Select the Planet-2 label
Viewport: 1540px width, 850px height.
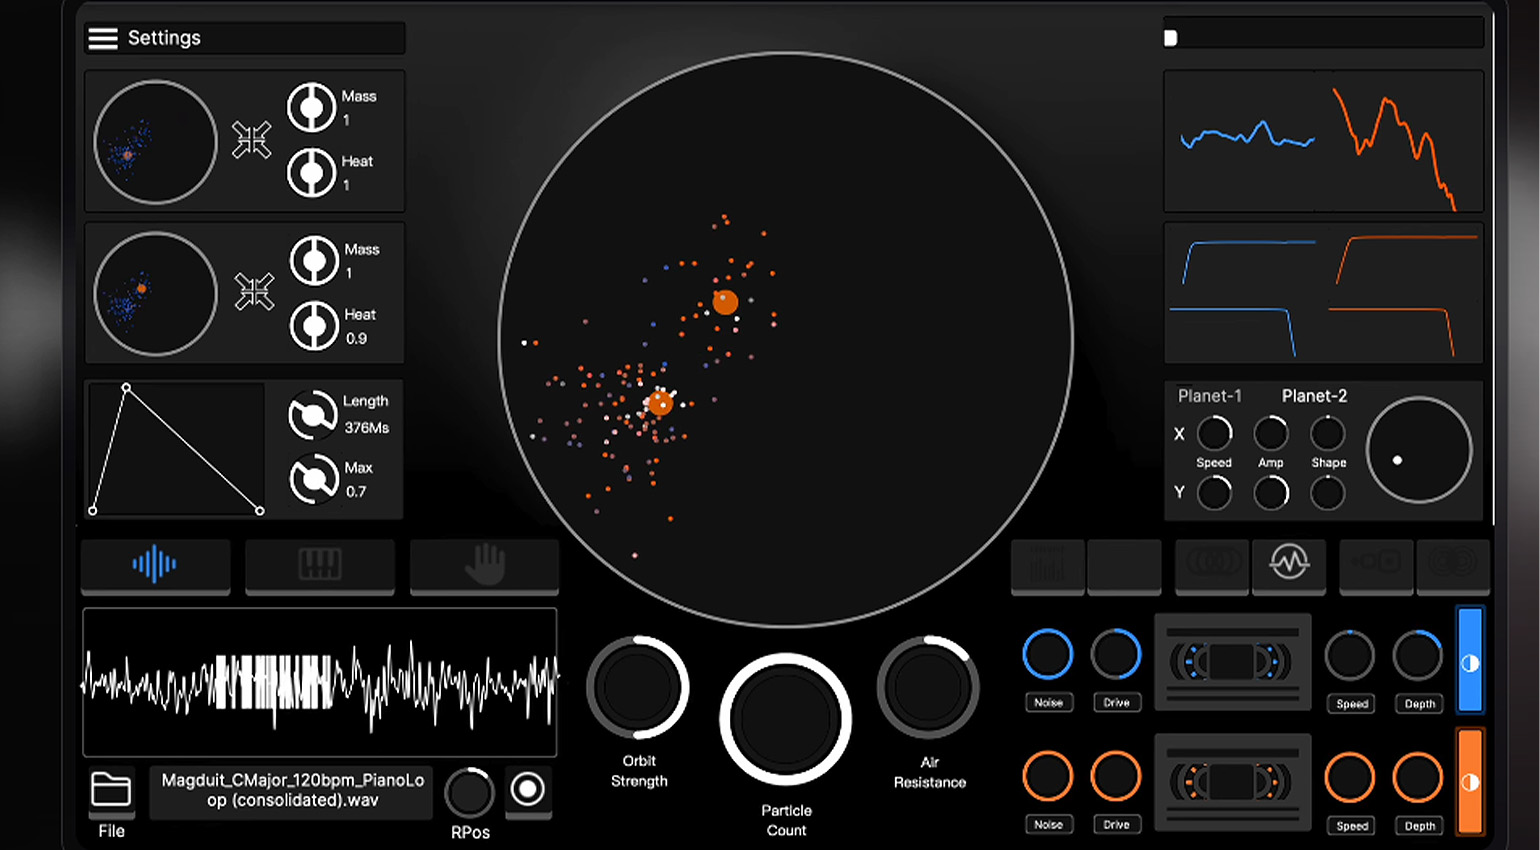click(1314, 396)
